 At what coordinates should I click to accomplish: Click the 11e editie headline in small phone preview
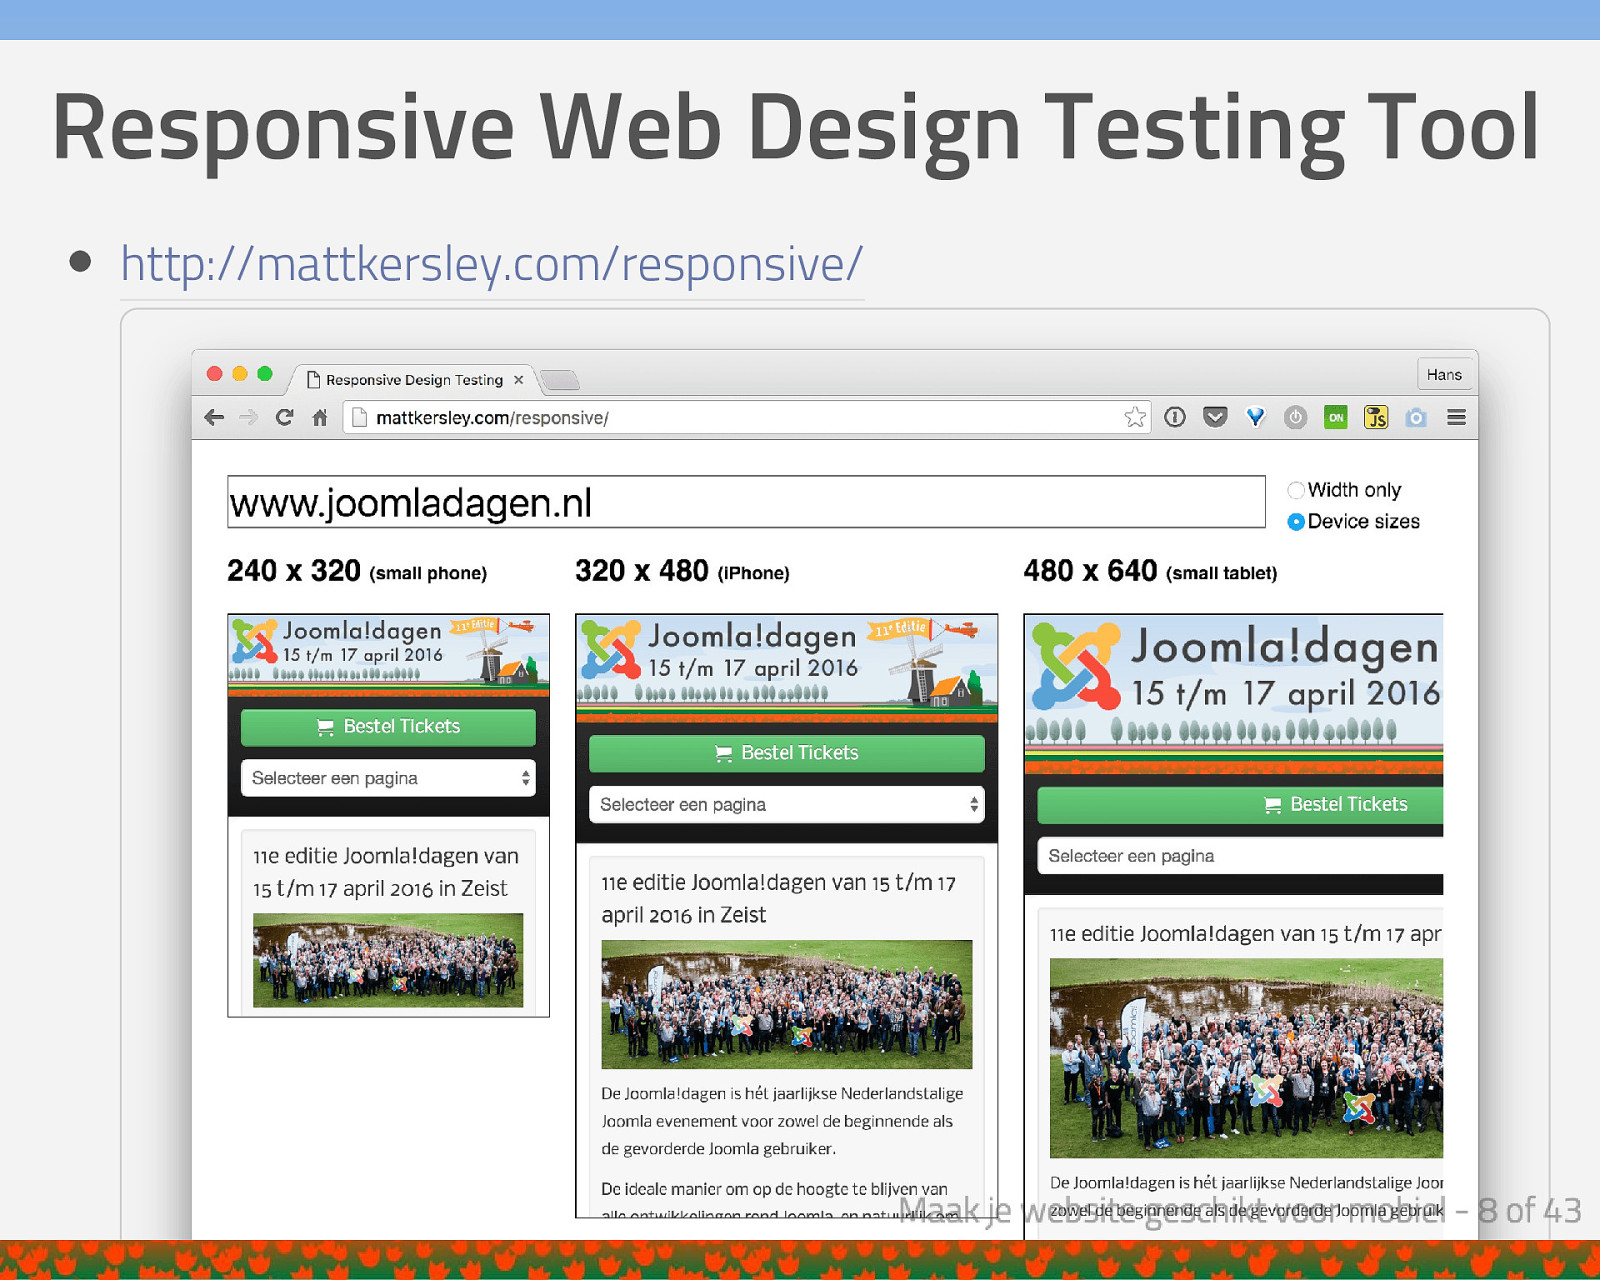click(386, 872)
